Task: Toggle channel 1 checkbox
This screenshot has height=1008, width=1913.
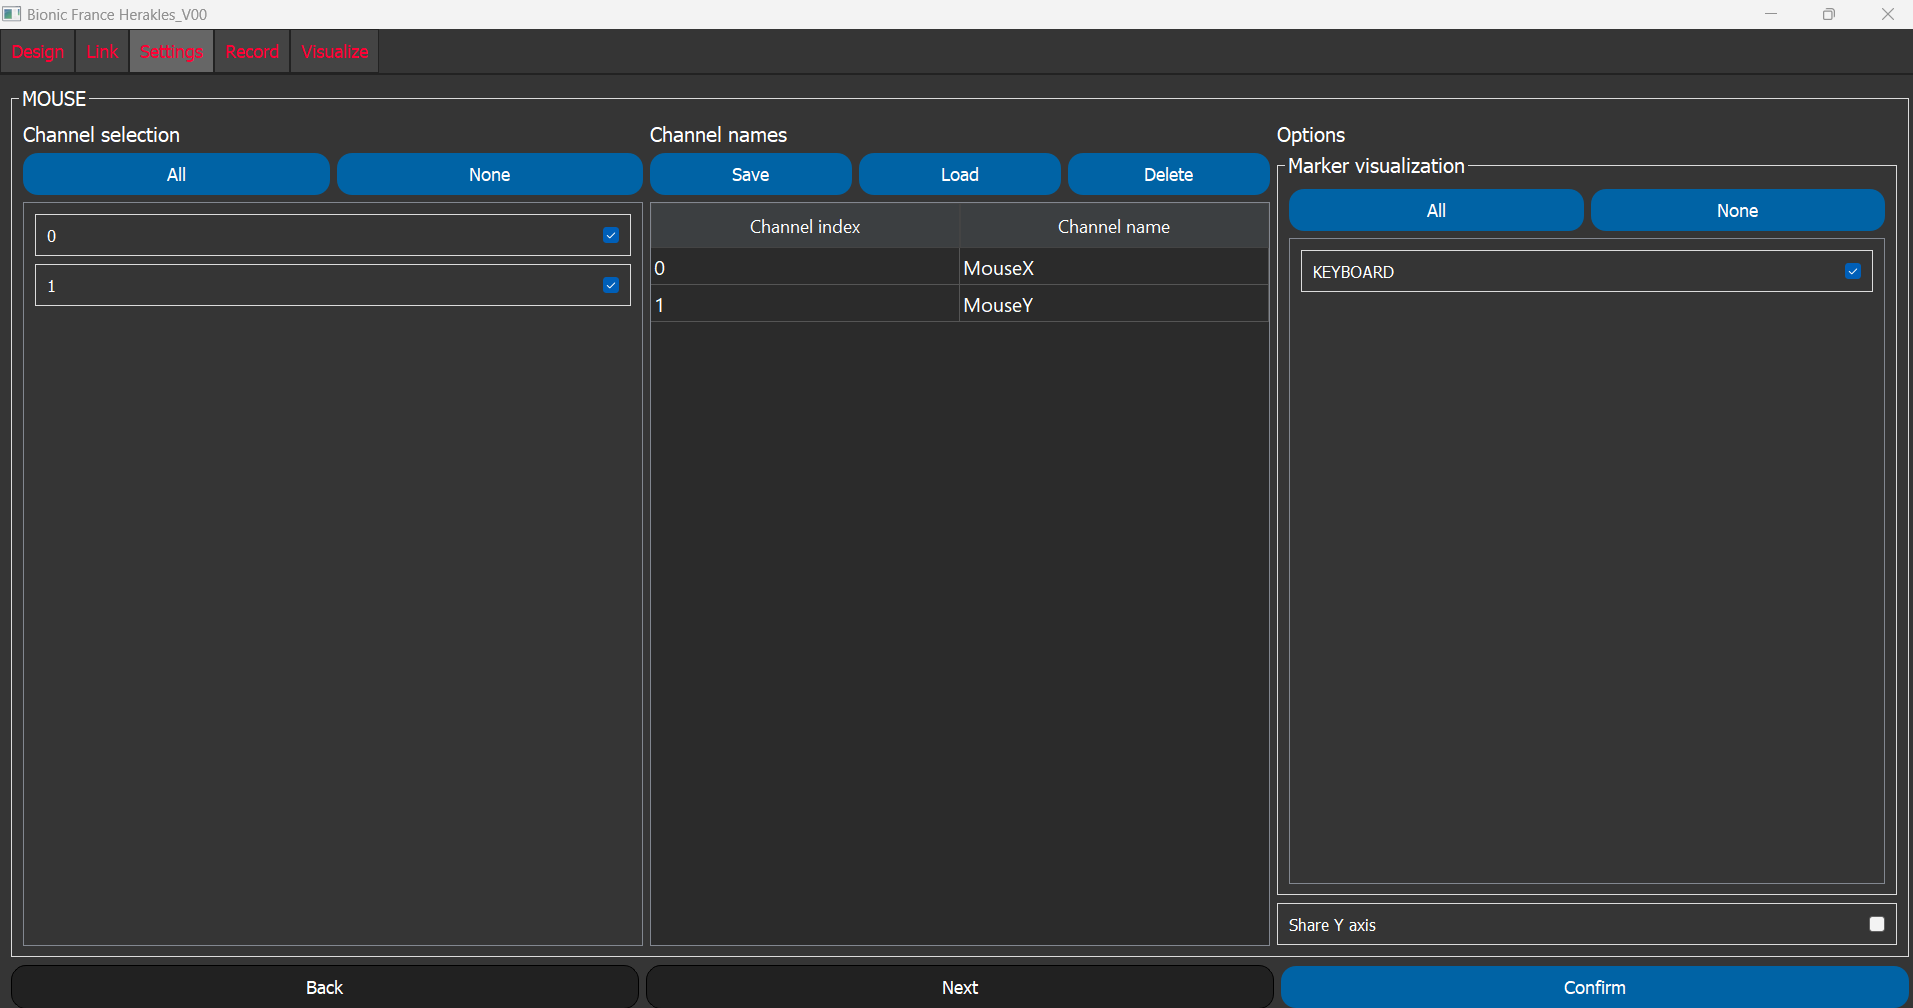Action: (611, 286)
